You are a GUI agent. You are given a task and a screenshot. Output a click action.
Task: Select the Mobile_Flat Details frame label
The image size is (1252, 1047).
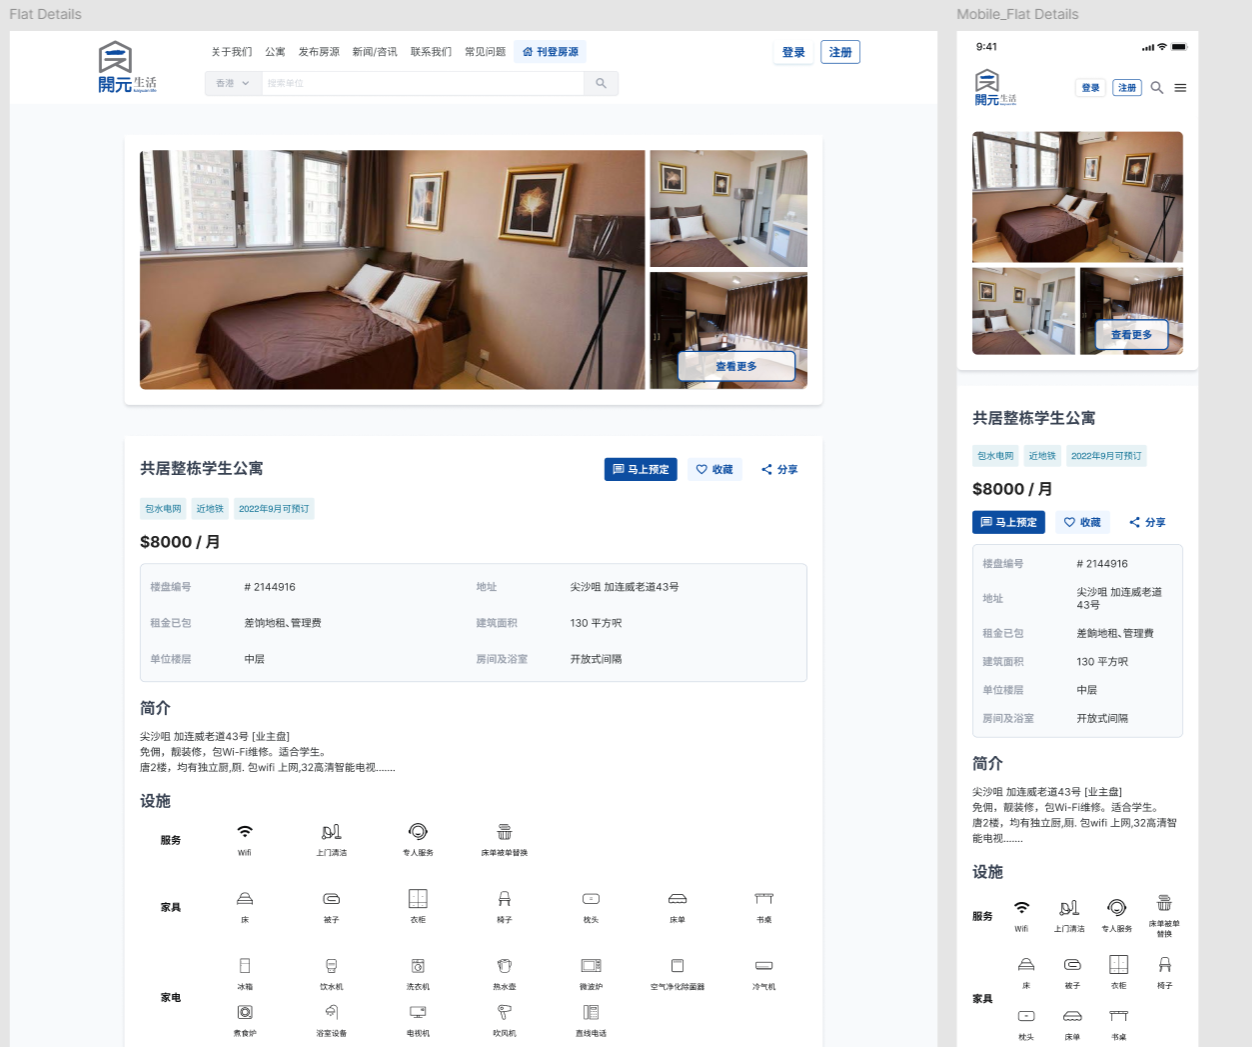1017,14
